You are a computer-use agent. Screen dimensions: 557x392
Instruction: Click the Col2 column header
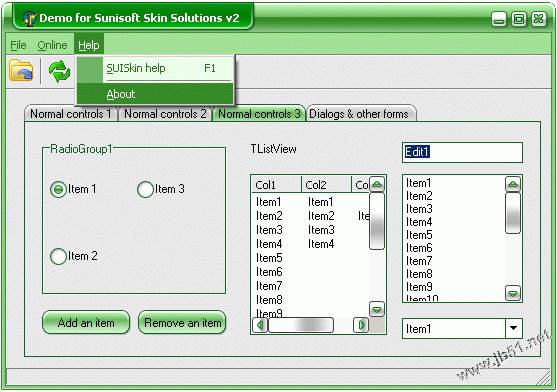(326, 185)
